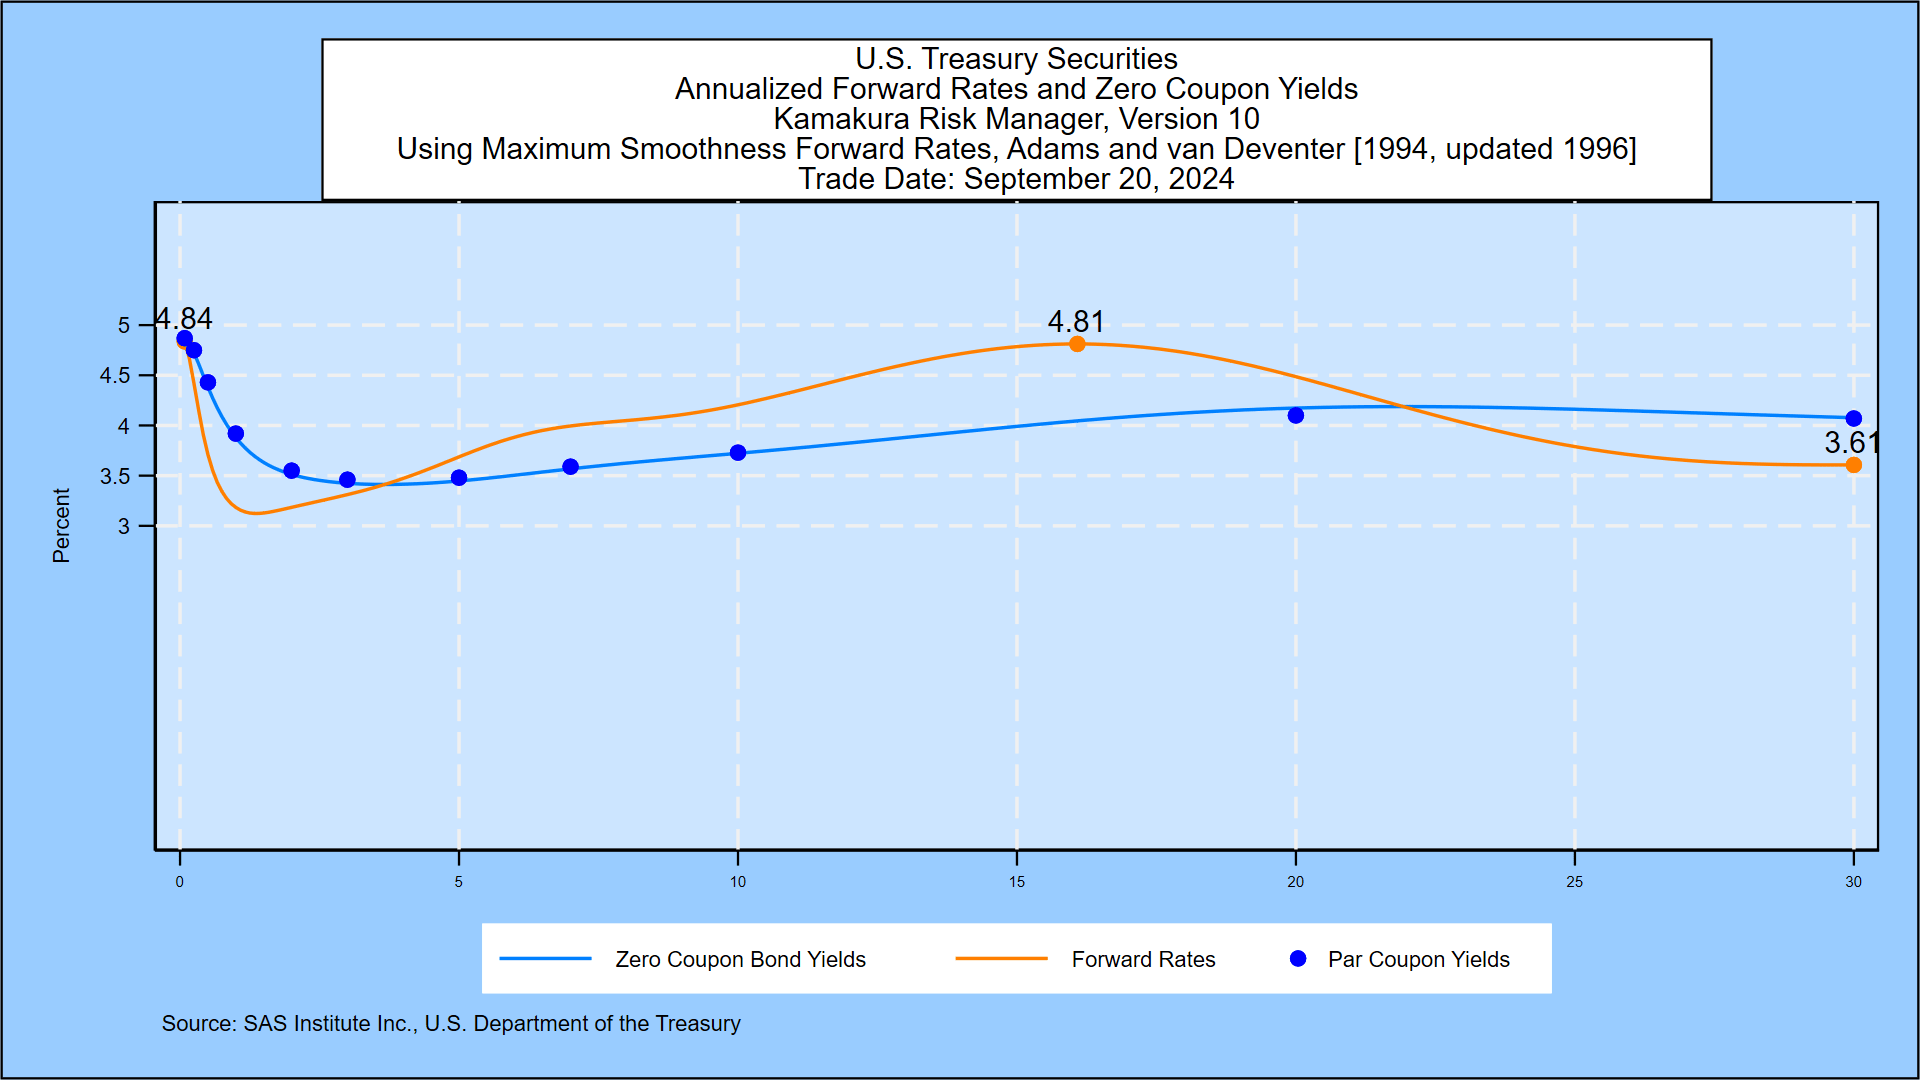
Task: Click the data label showing 4.84
Action: 183,318
